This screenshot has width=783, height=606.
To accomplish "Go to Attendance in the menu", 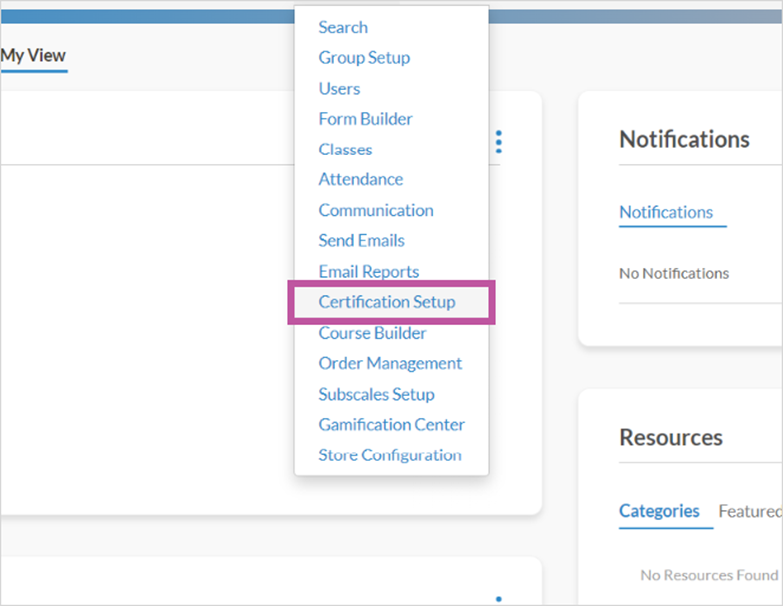I will pos(361,179).
